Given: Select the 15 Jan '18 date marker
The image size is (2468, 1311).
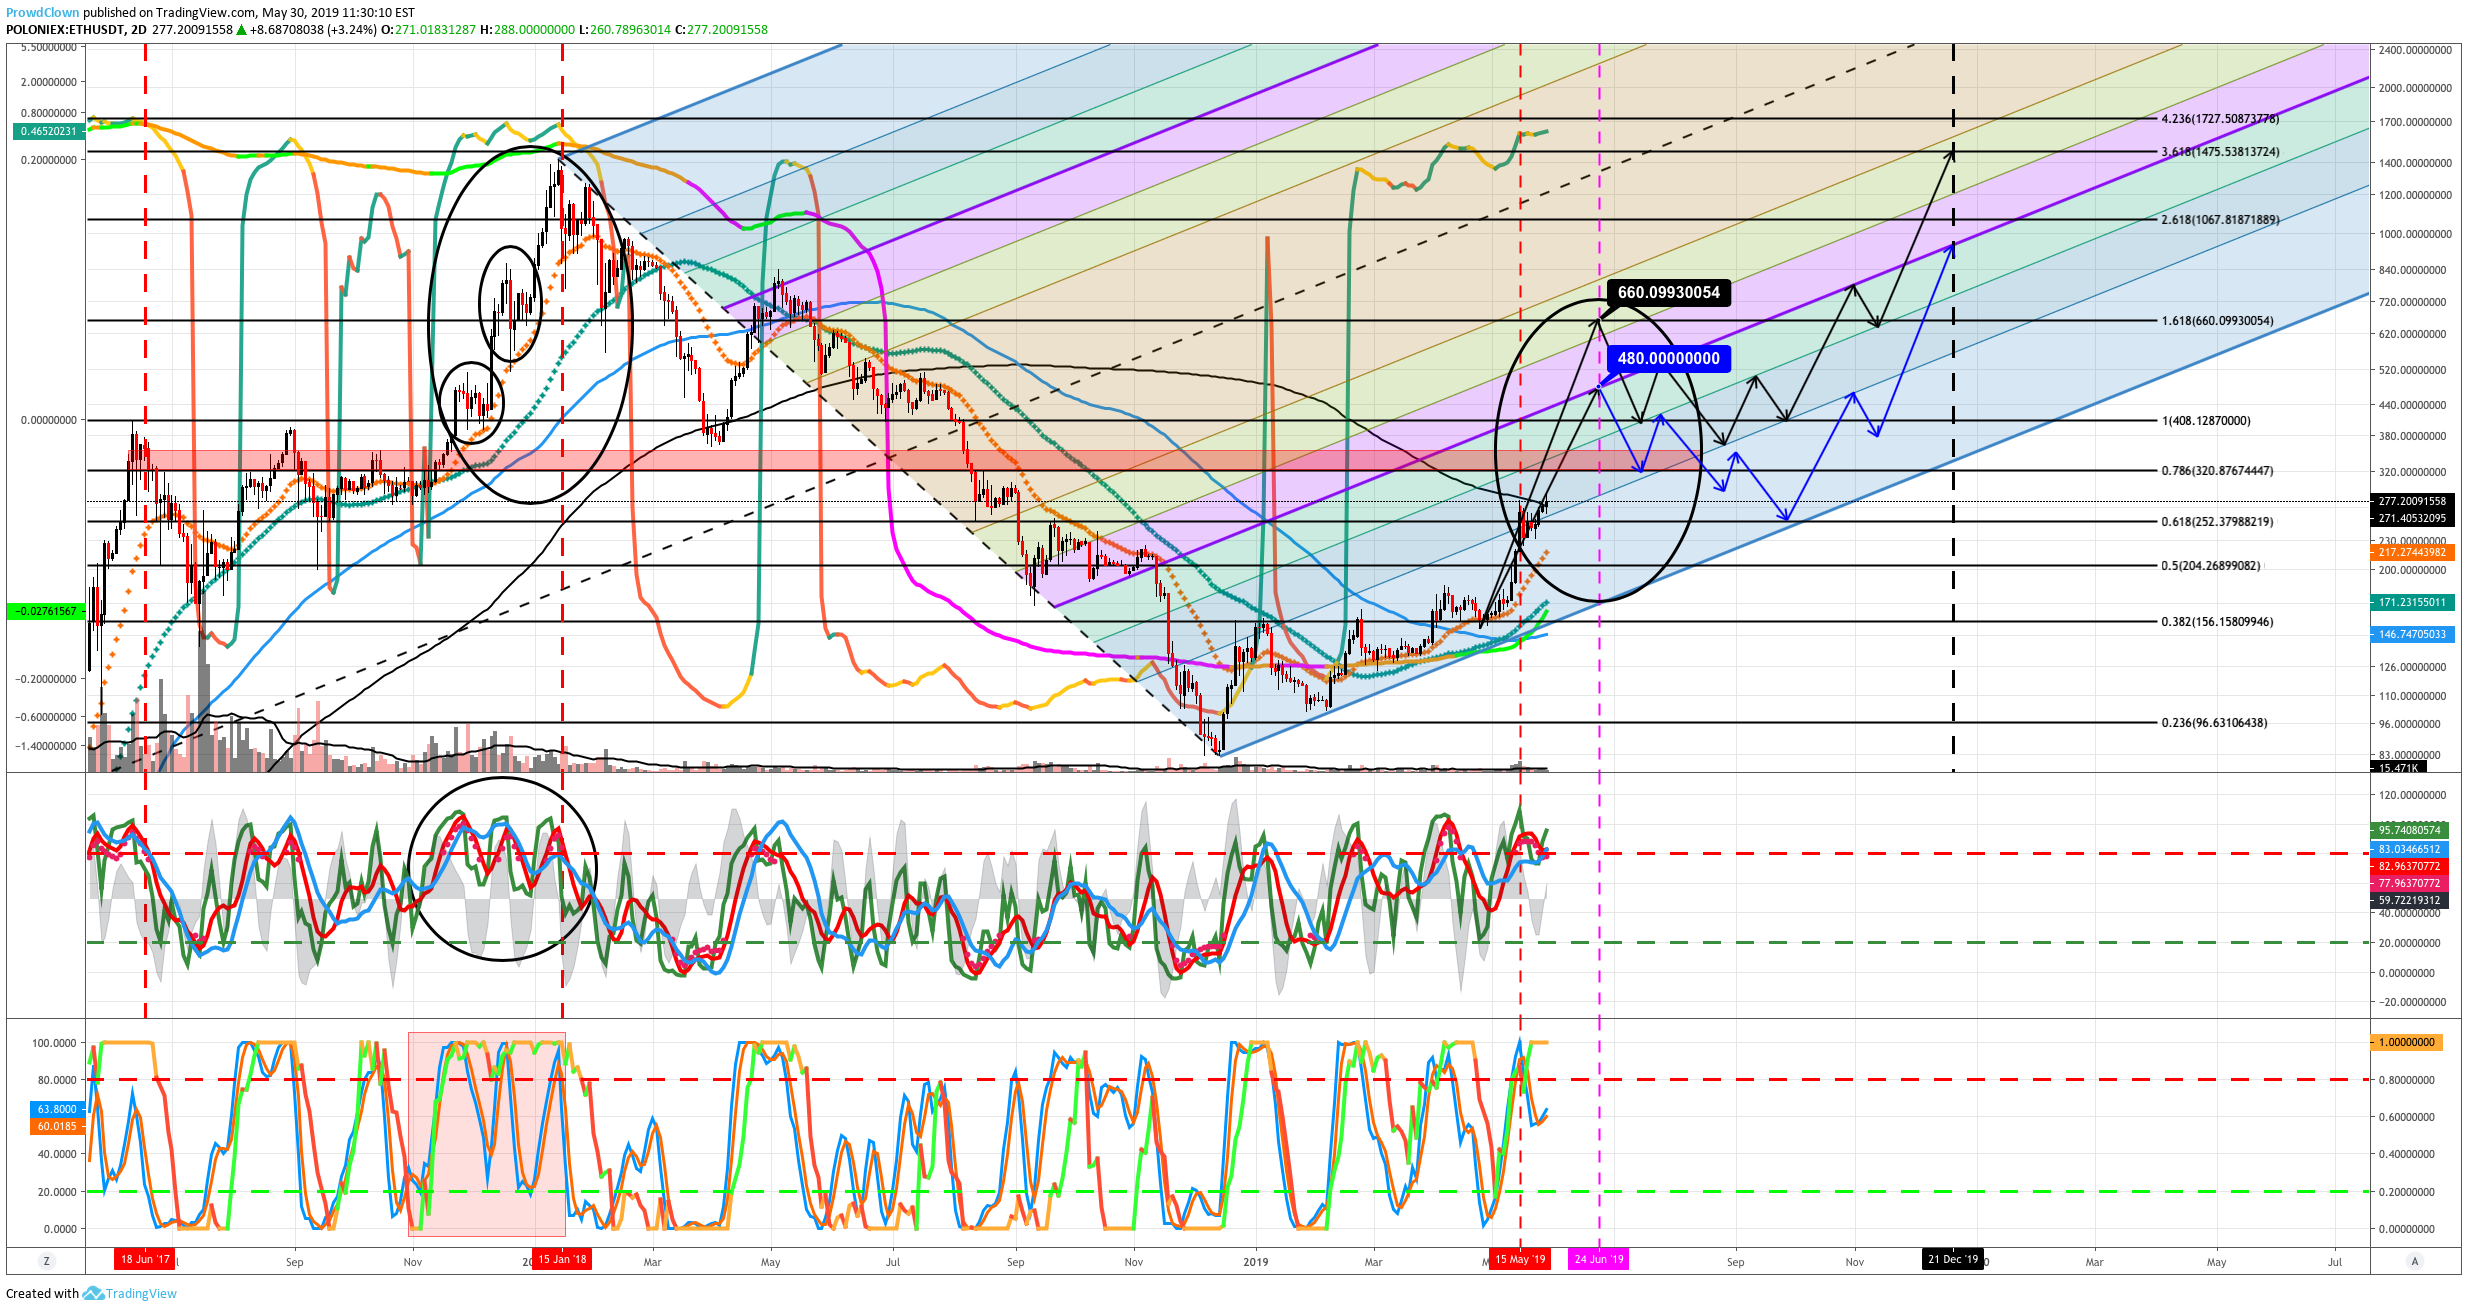Looking at the screenshot, I should (x=562, y=1259).
